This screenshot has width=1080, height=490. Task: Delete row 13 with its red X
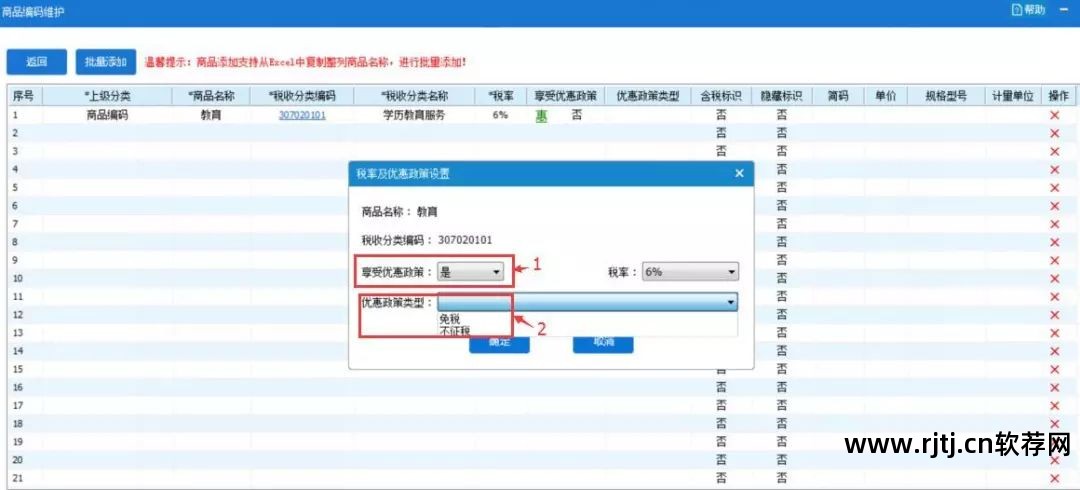point(1054,333)
